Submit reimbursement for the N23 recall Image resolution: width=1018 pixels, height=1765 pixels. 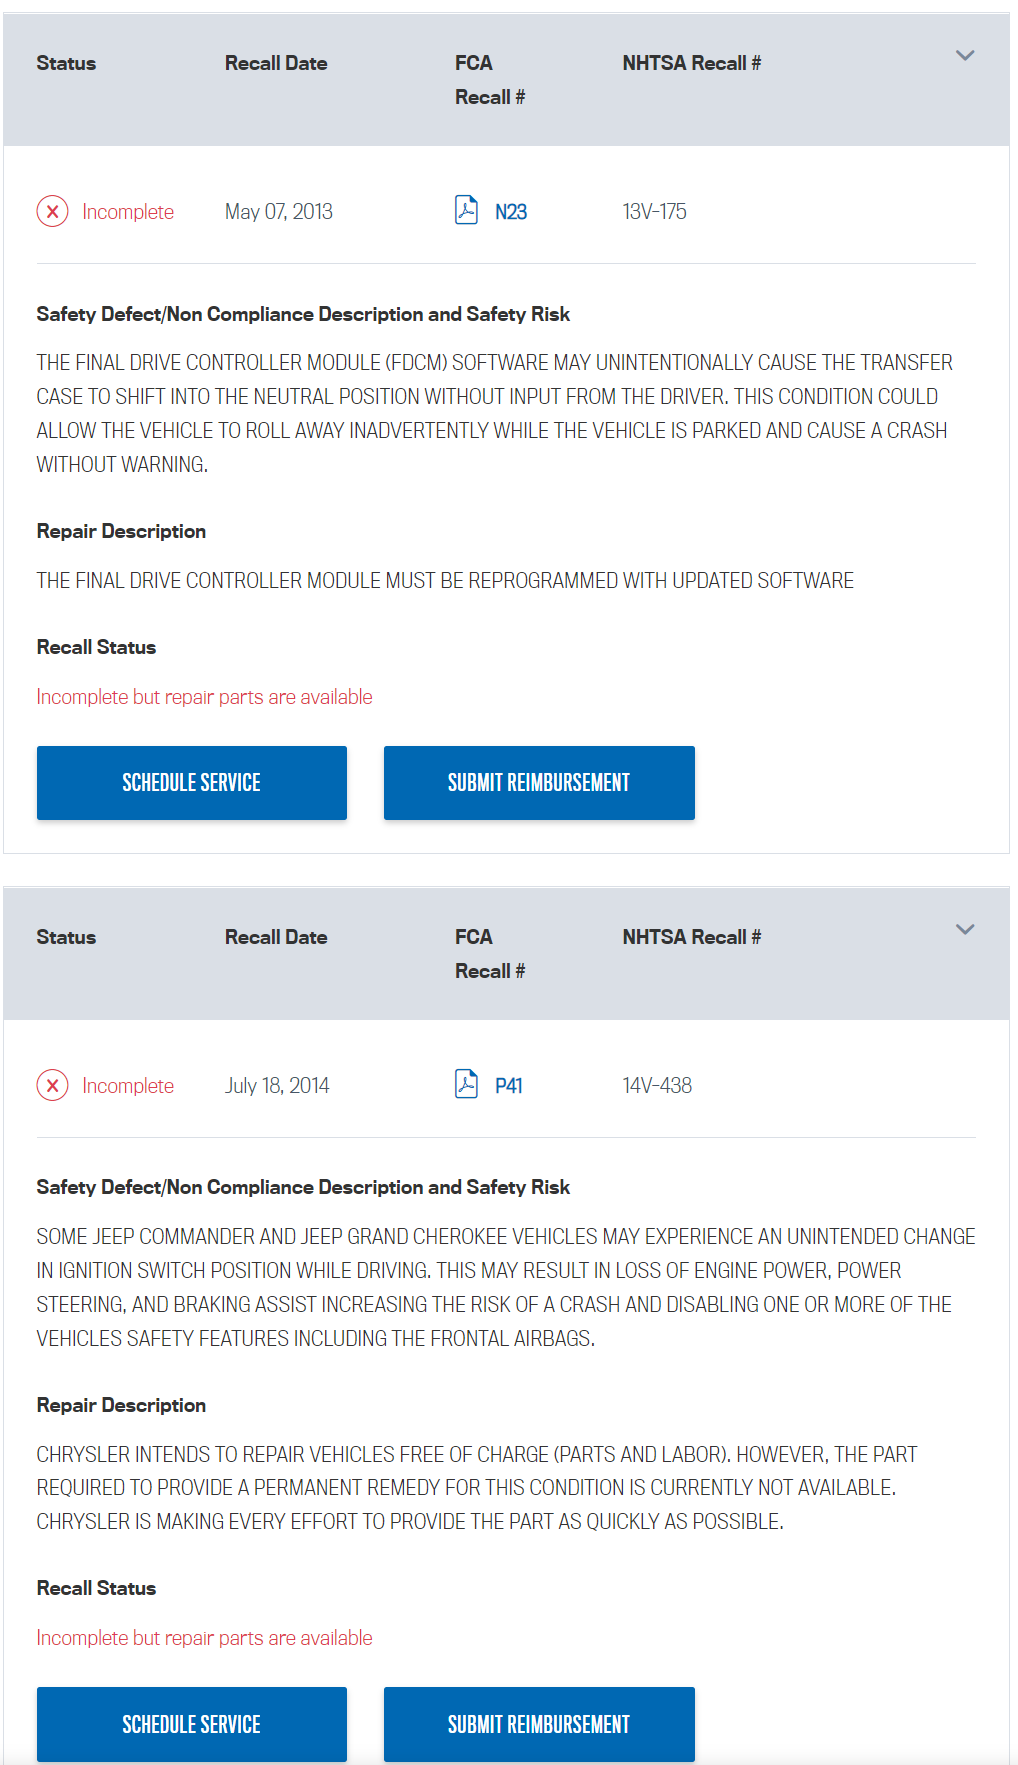point(539,783)
